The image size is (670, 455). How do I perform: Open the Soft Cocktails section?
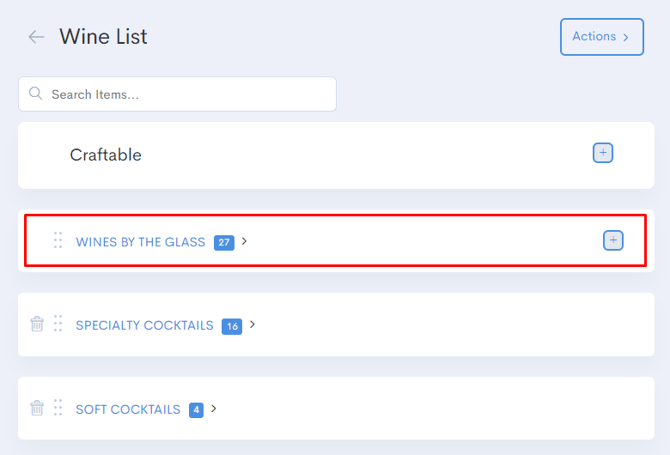[128, 410]
